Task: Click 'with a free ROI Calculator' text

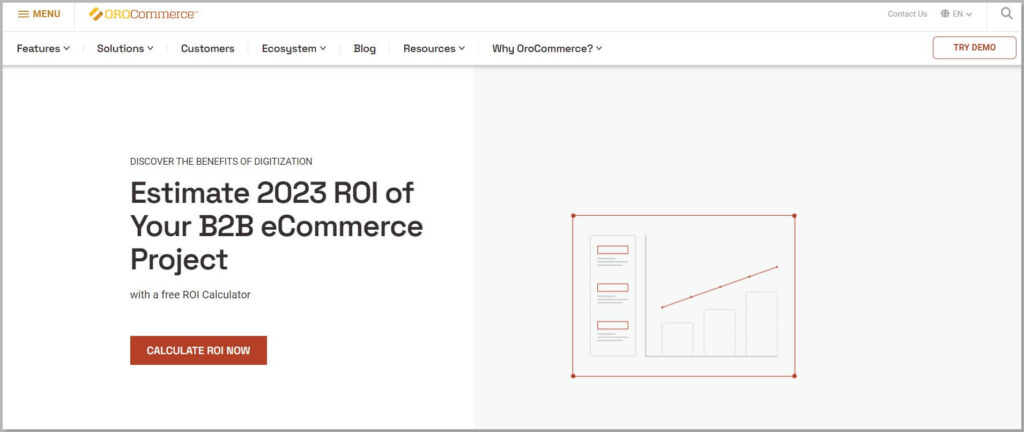Action: point(190,295)
